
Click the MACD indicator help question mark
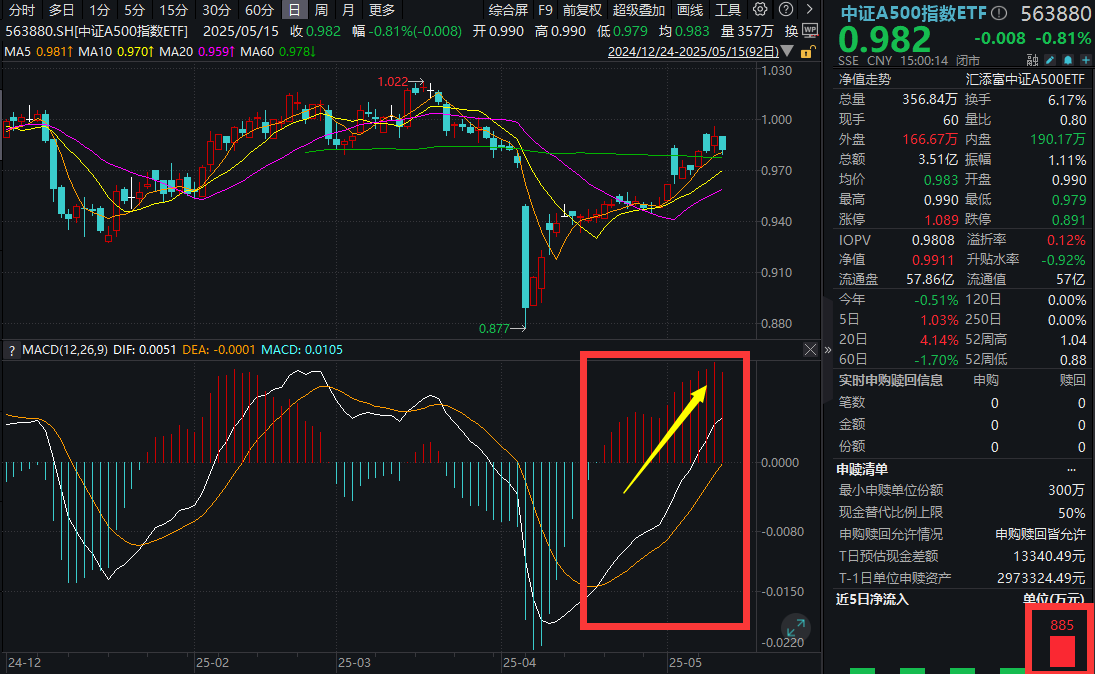[x=12, y=350]
